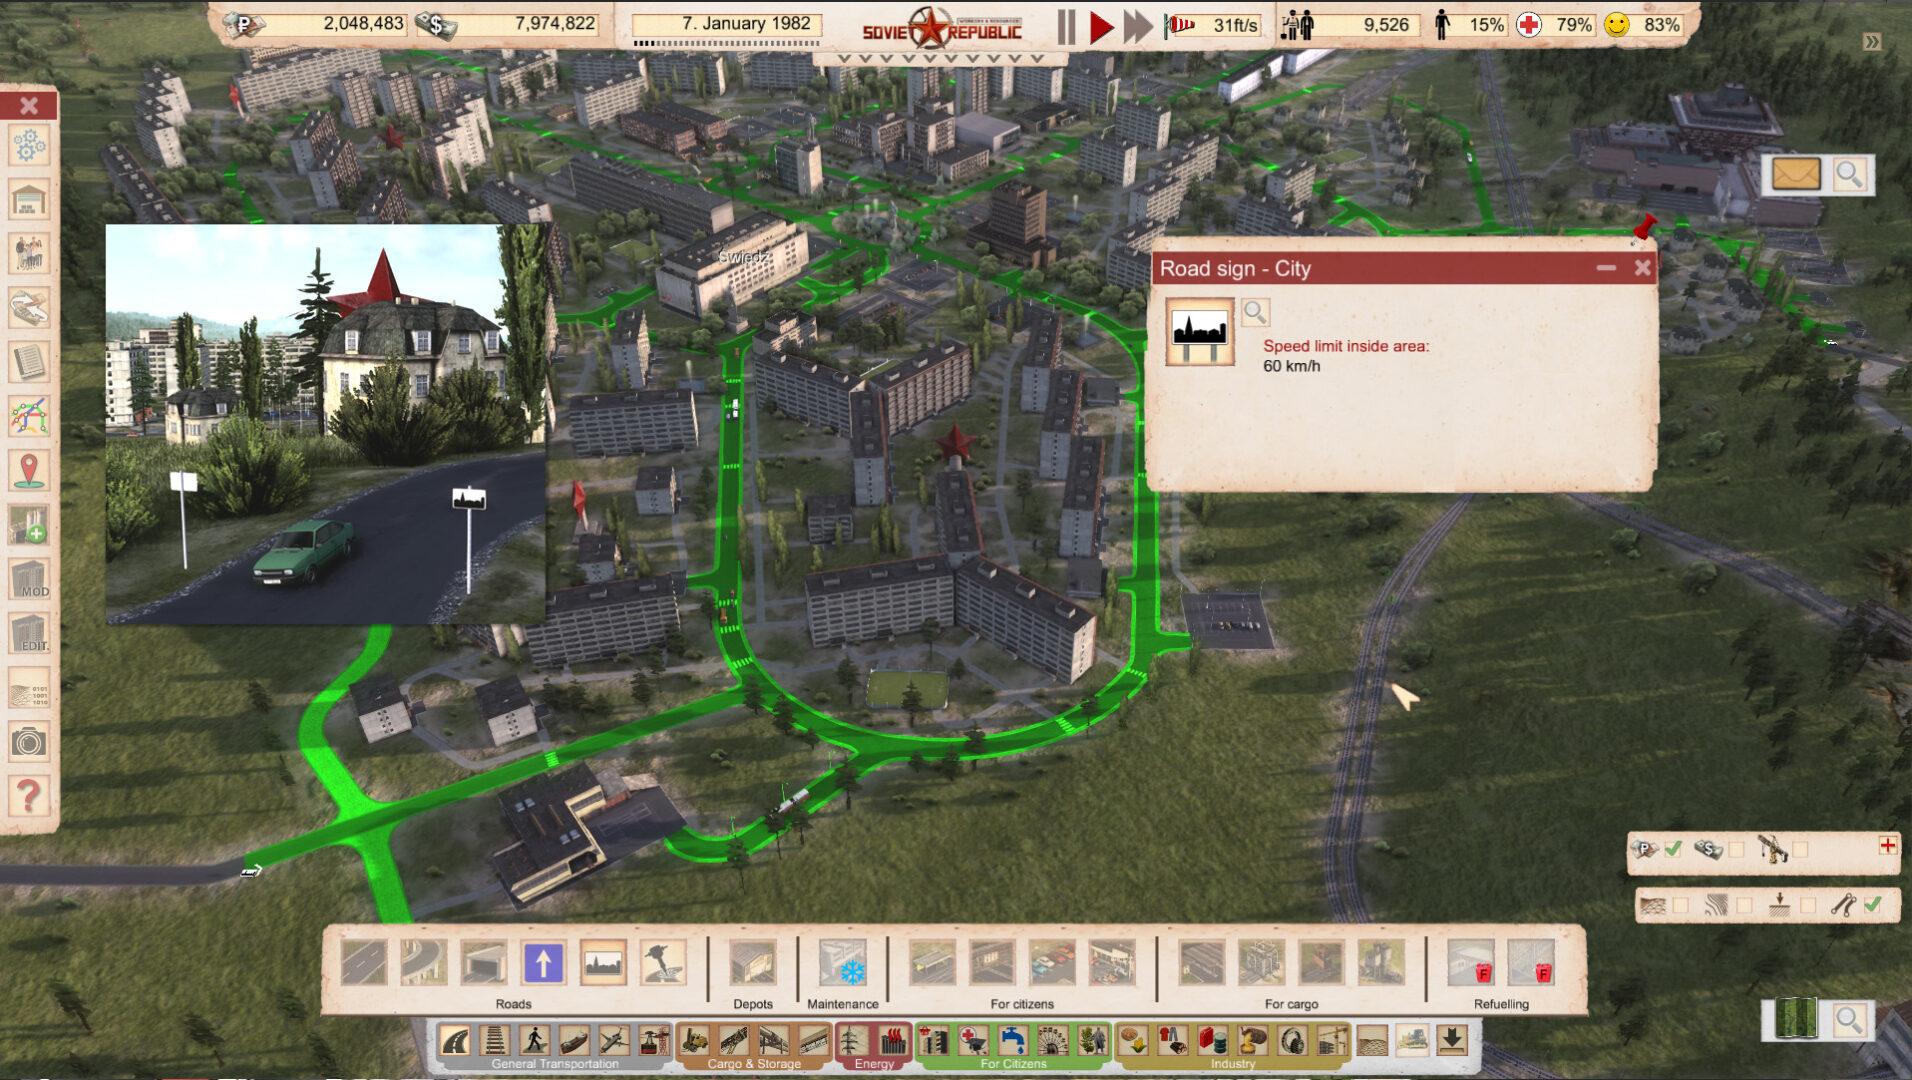Click the map location pin sidebar icon
This screenshot has width=1912, height=1080.
[29, 469]
